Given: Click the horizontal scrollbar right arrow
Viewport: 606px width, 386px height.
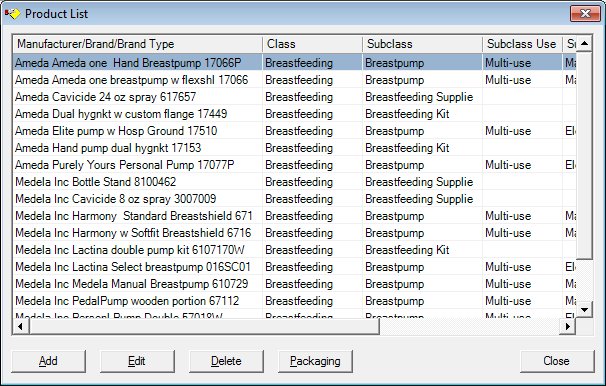Looking at the screenshot, I should point(567,326).
